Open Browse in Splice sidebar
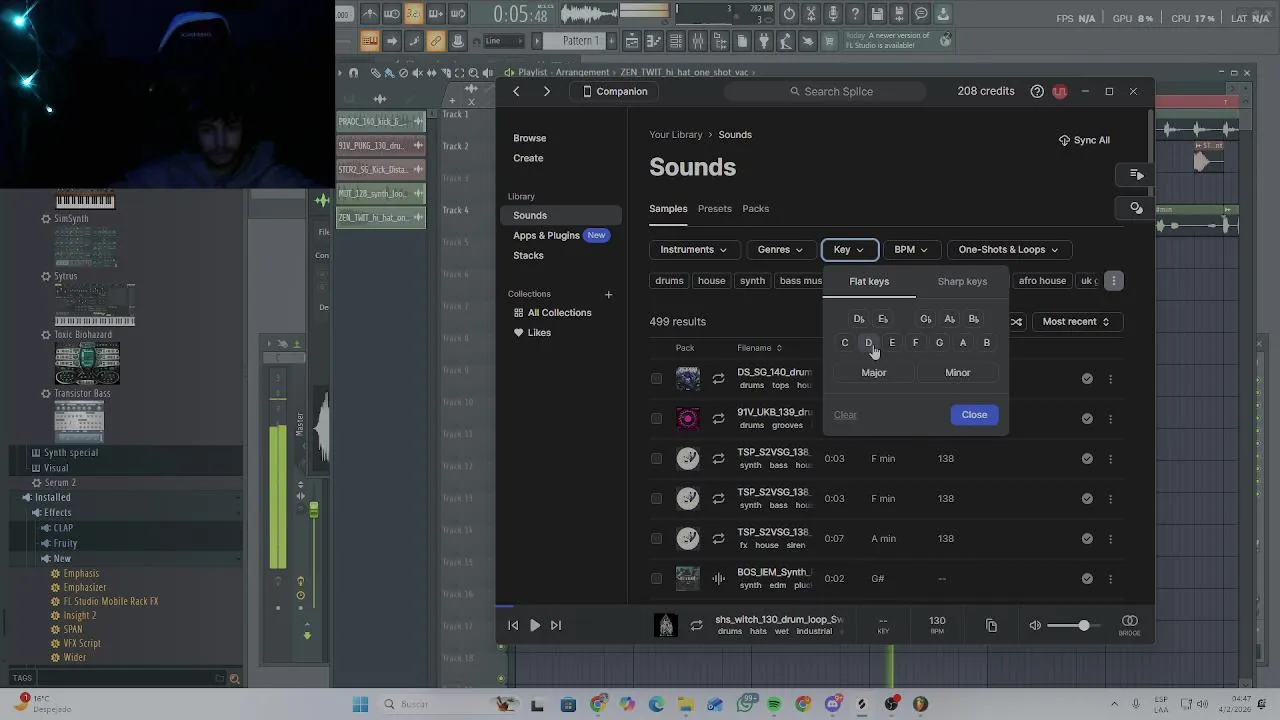The width and height of the screenshot is (1280, 720). [x=529, y=138]
